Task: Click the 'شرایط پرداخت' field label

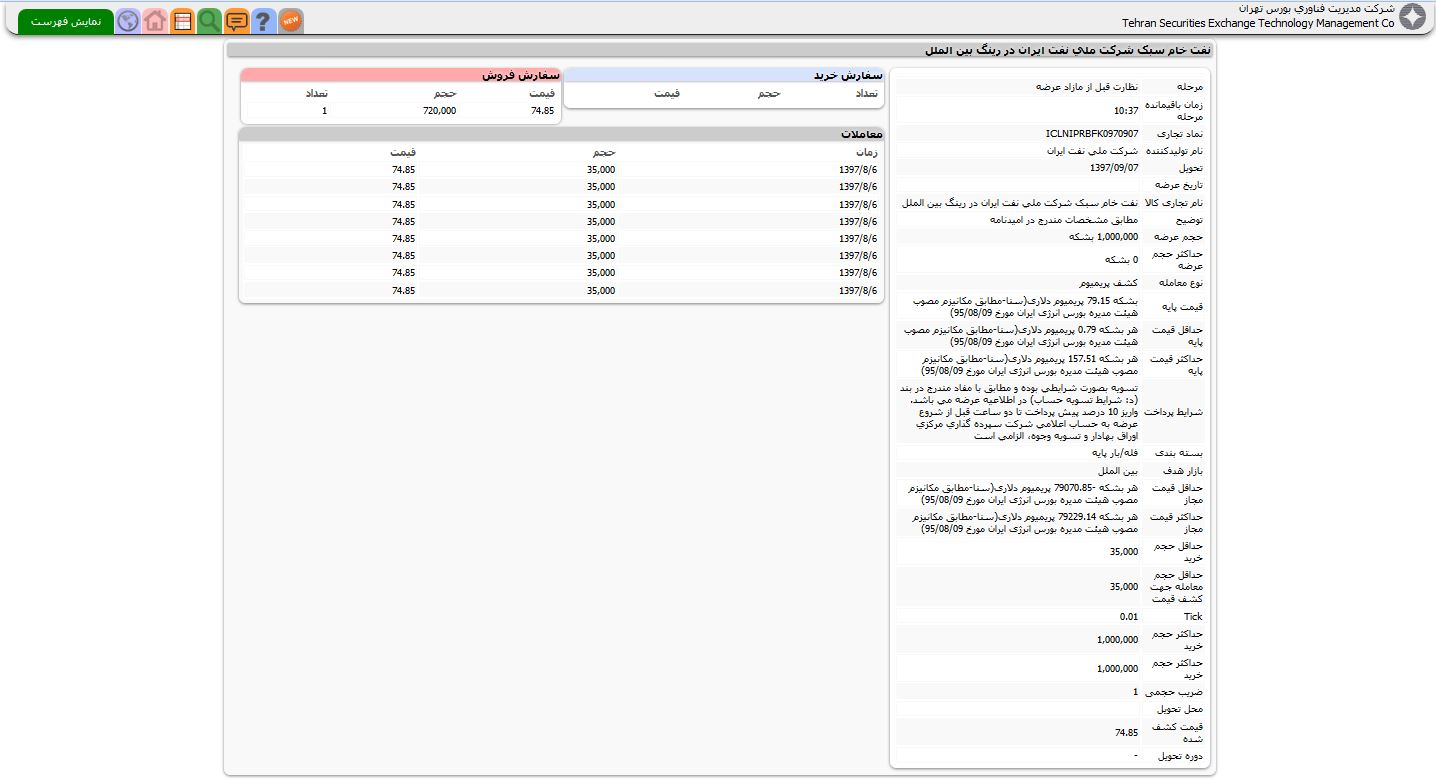Action: pos(1174,411)
